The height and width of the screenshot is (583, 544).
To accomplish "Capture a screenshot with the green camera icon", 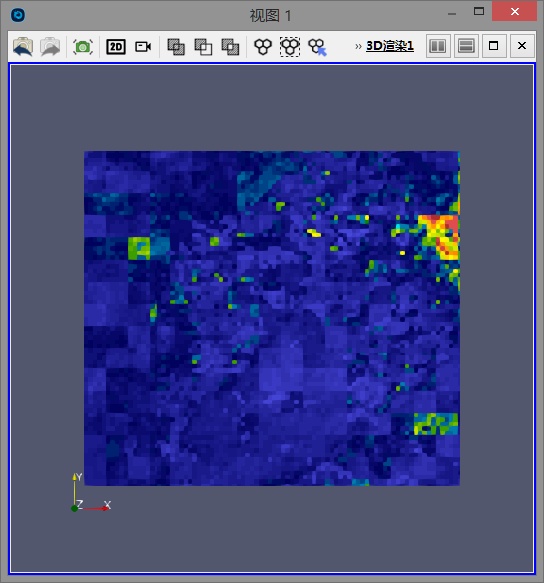I will coord(83,47).
